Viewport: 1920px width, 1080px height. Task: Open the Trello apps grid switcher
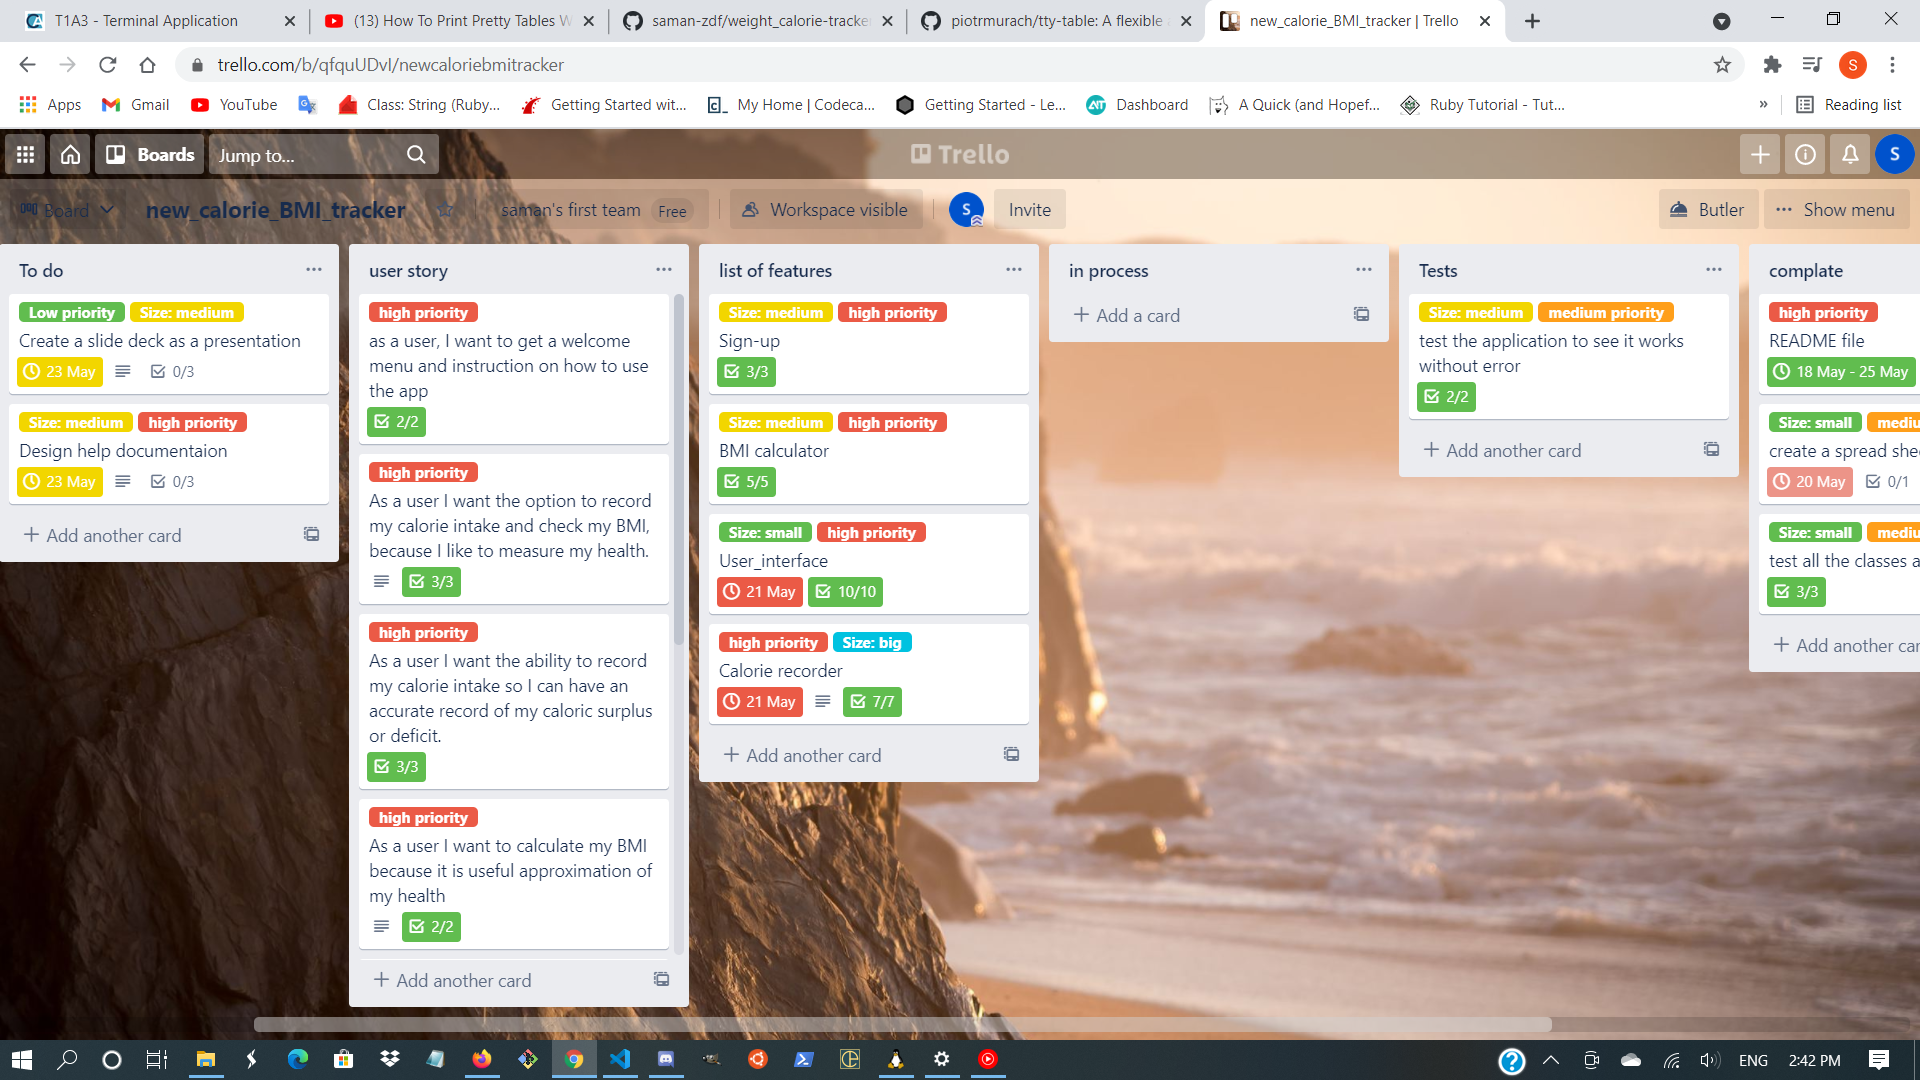[x=25, y=155]
